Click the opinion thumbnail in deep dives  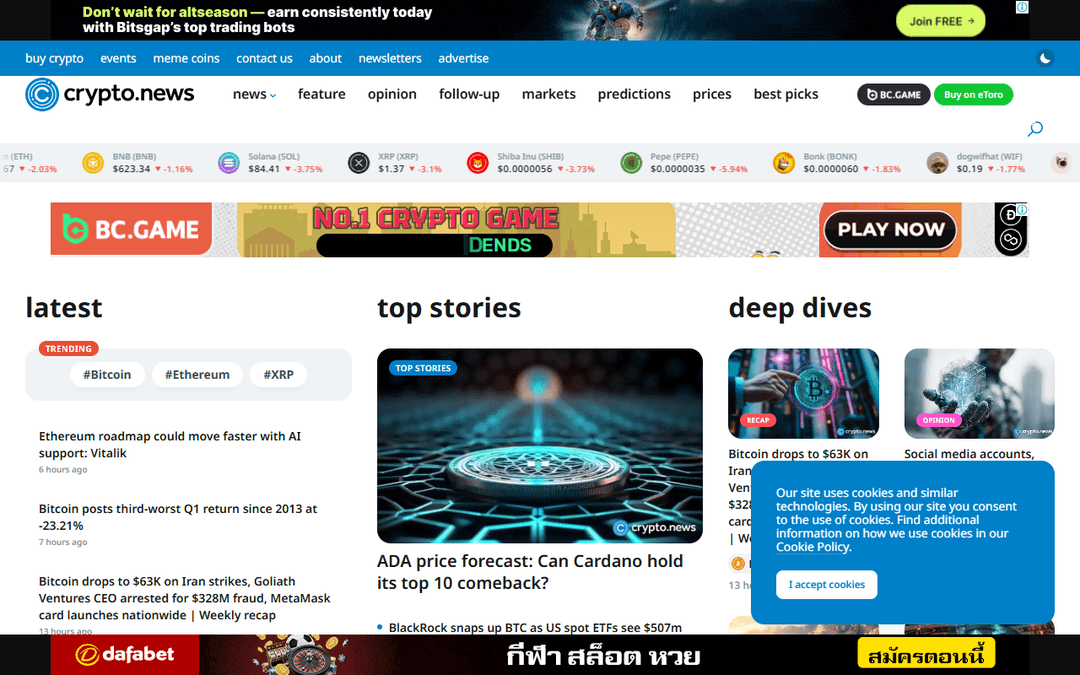pos(979,393)
